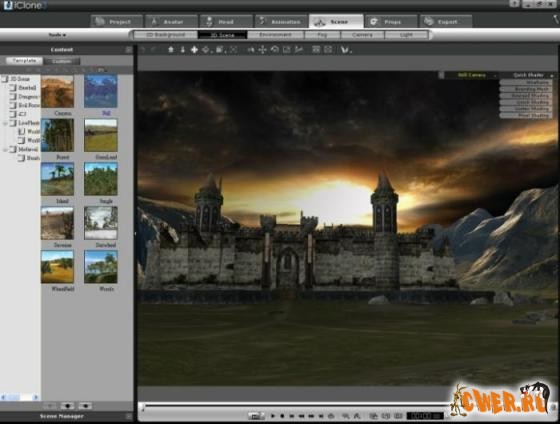Choose the Woods scene thumbnail

[x=101, y=267]
